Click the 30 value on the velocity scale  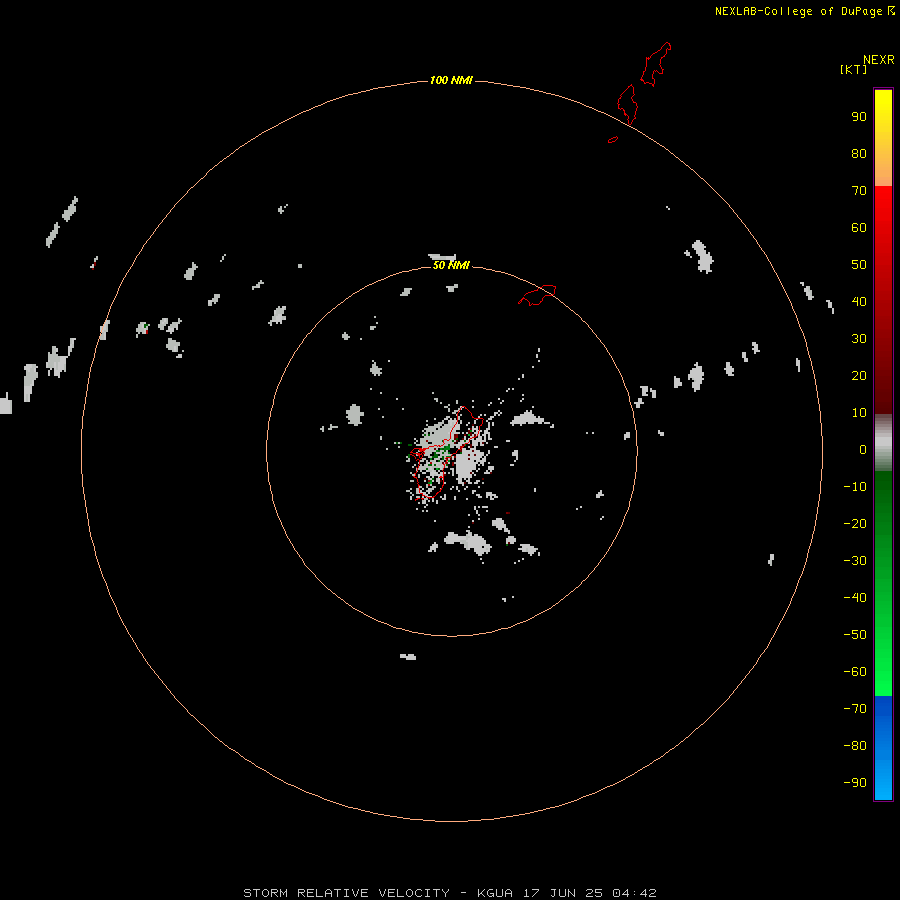tap(859, 339)
